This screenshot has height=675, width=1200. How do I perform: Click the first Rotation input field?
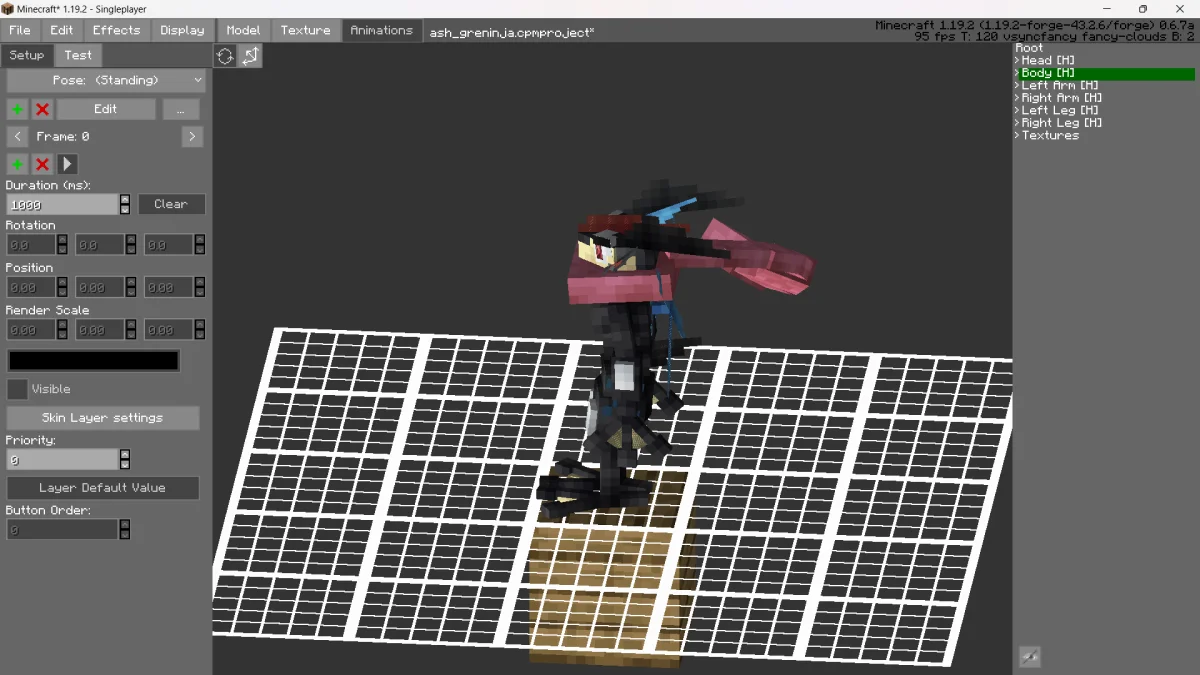coord(31,244)
